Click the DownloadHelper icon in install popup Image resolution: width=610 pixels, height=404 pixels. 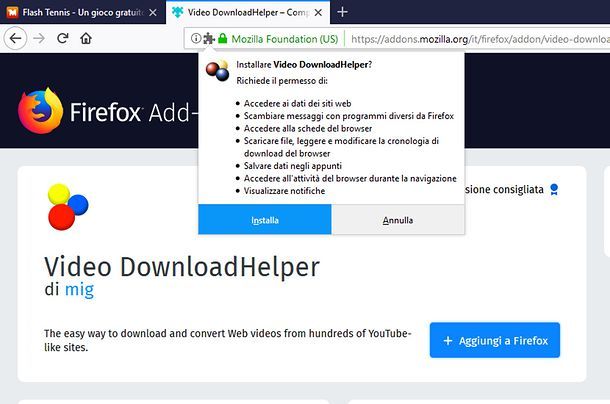click(x=217, y=70)
